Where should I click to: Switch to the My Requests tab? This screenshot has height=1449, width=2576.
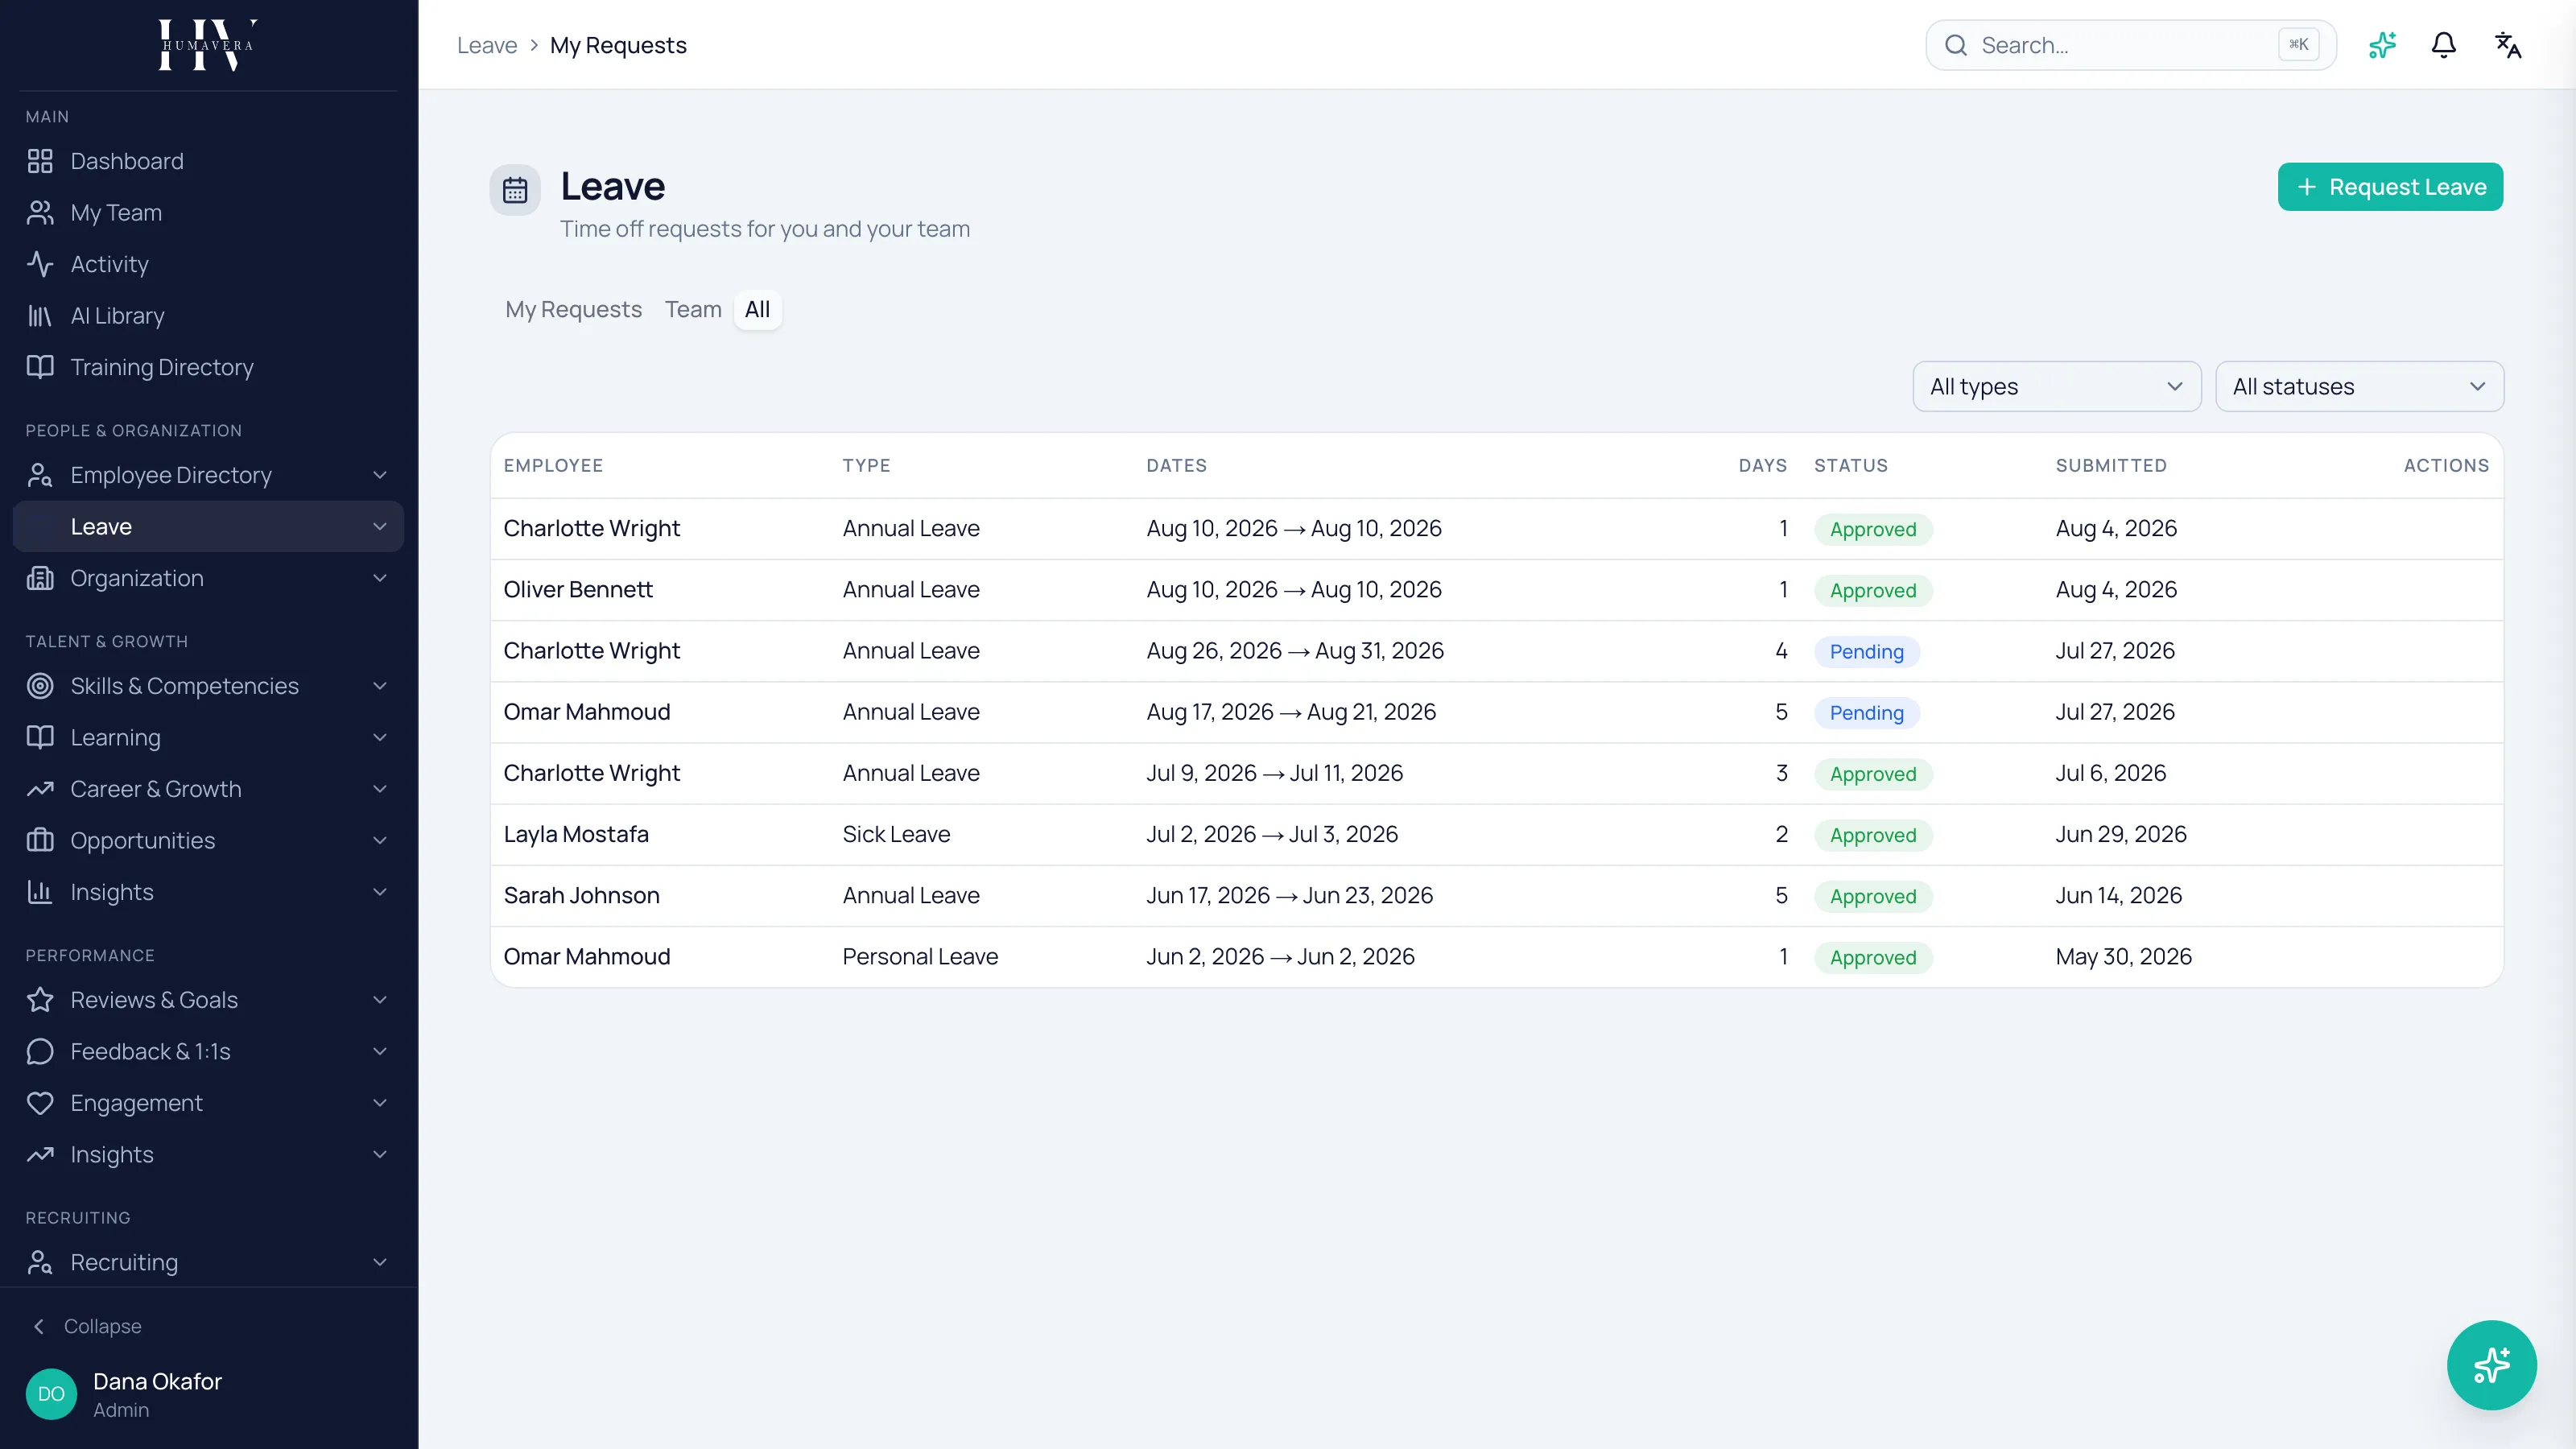(573, 310)
